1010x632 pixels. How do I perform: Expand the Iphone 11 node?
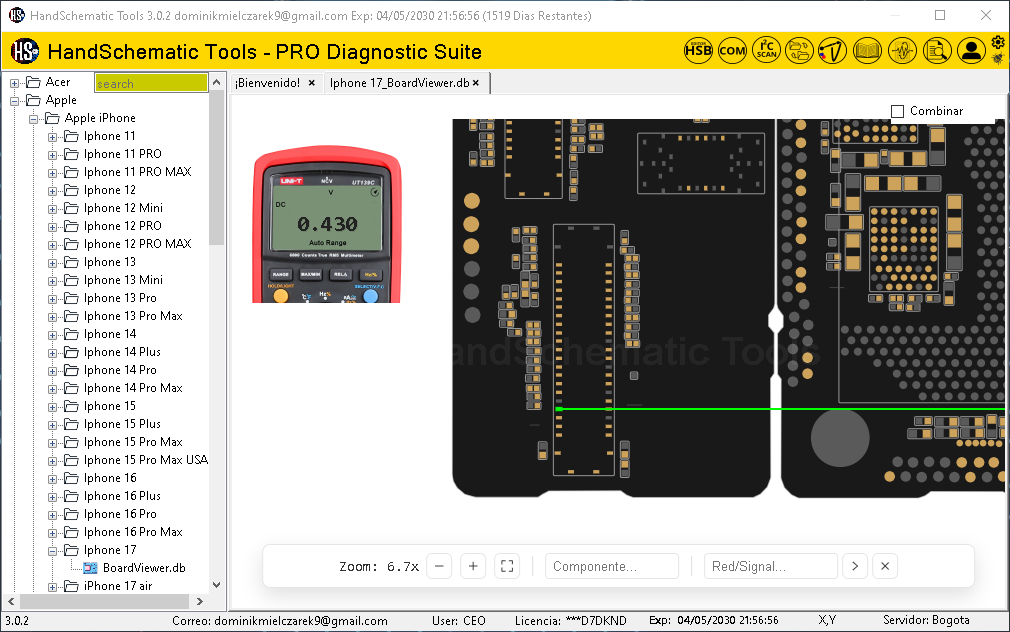[53, 137]
